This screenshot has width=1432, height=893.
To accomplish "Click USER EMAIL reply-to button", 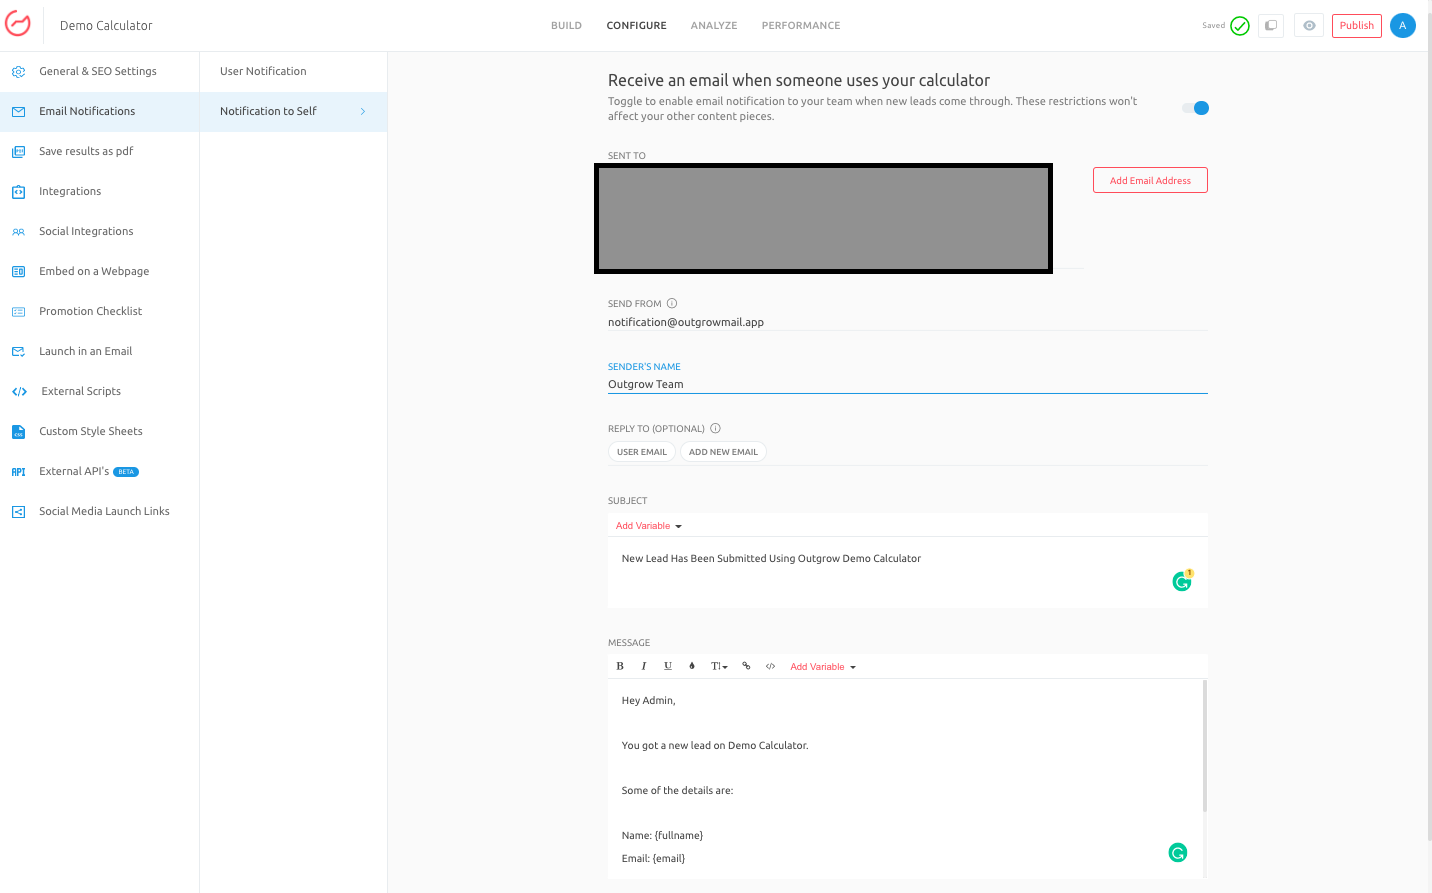I will tap(641, 452).
